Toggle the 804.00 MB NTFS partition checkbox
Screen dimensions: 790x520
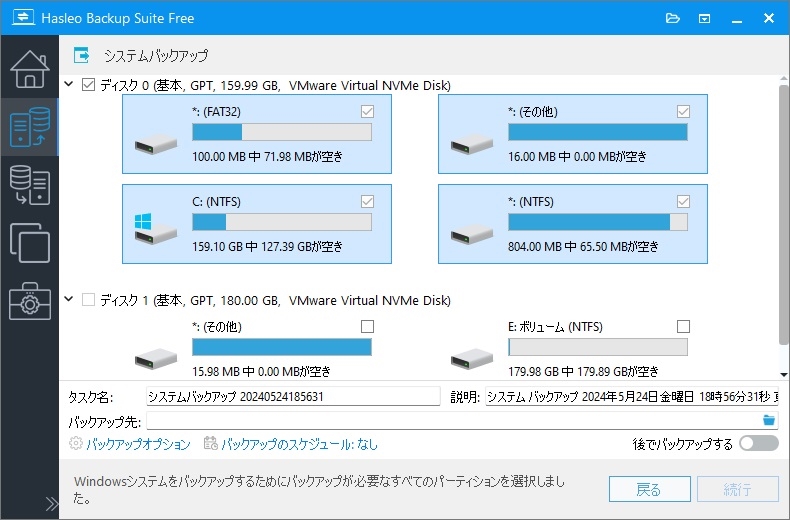pos(683,202)
